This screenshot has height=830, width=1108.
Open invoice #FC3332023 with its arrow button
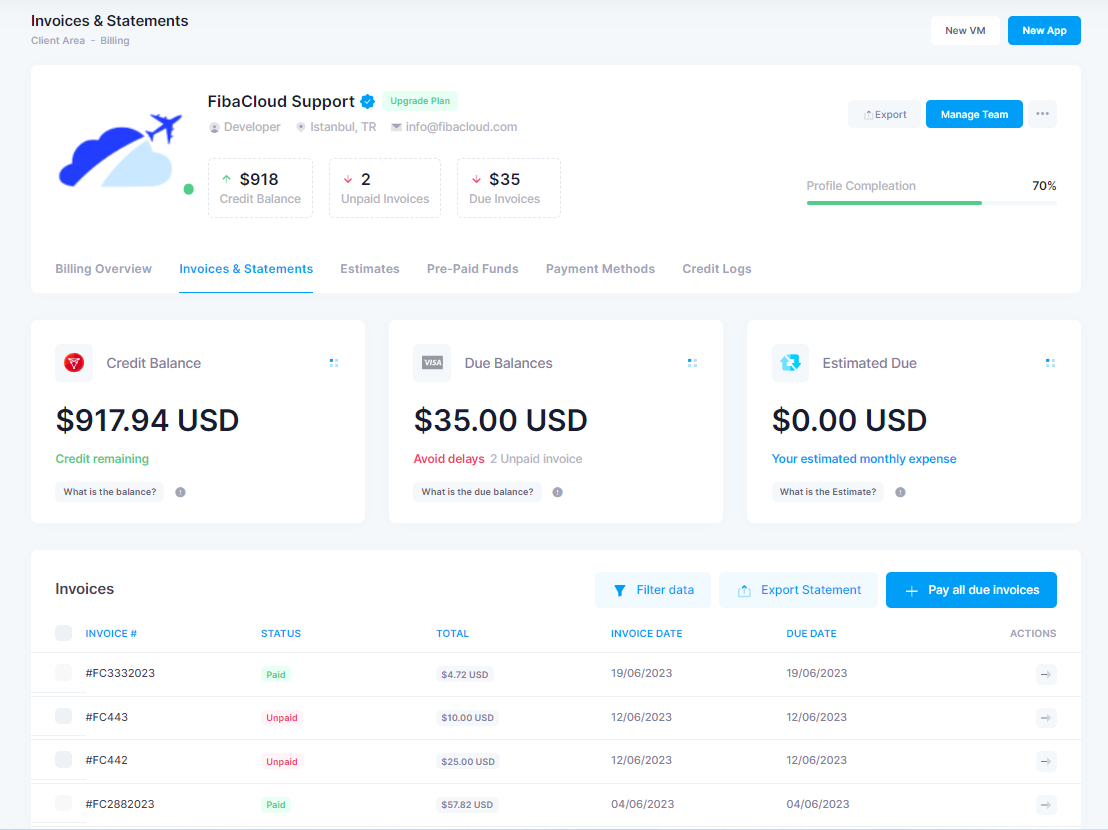pos(1046,675)
